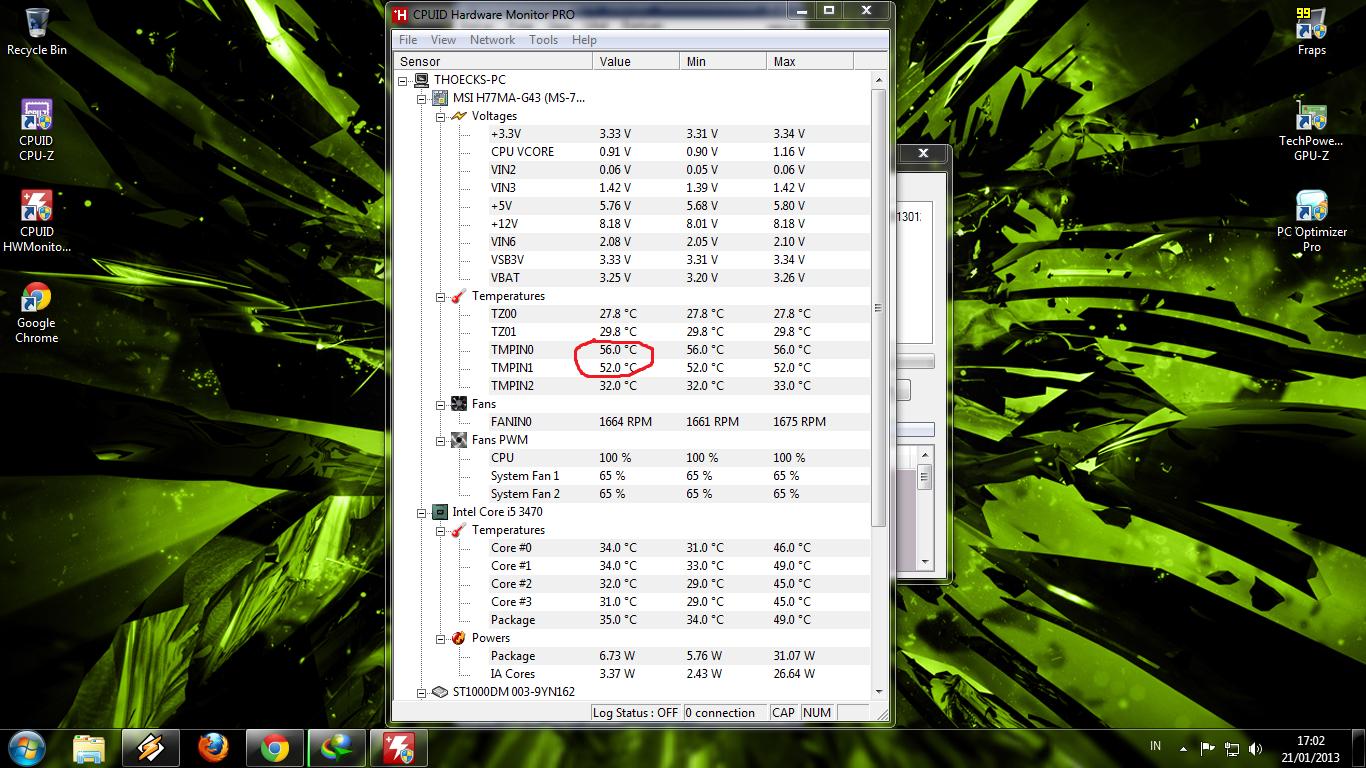The width and height of the screenshot is (1366, 768).
Task: Open the Tools menu
Action: coord(543,40)
